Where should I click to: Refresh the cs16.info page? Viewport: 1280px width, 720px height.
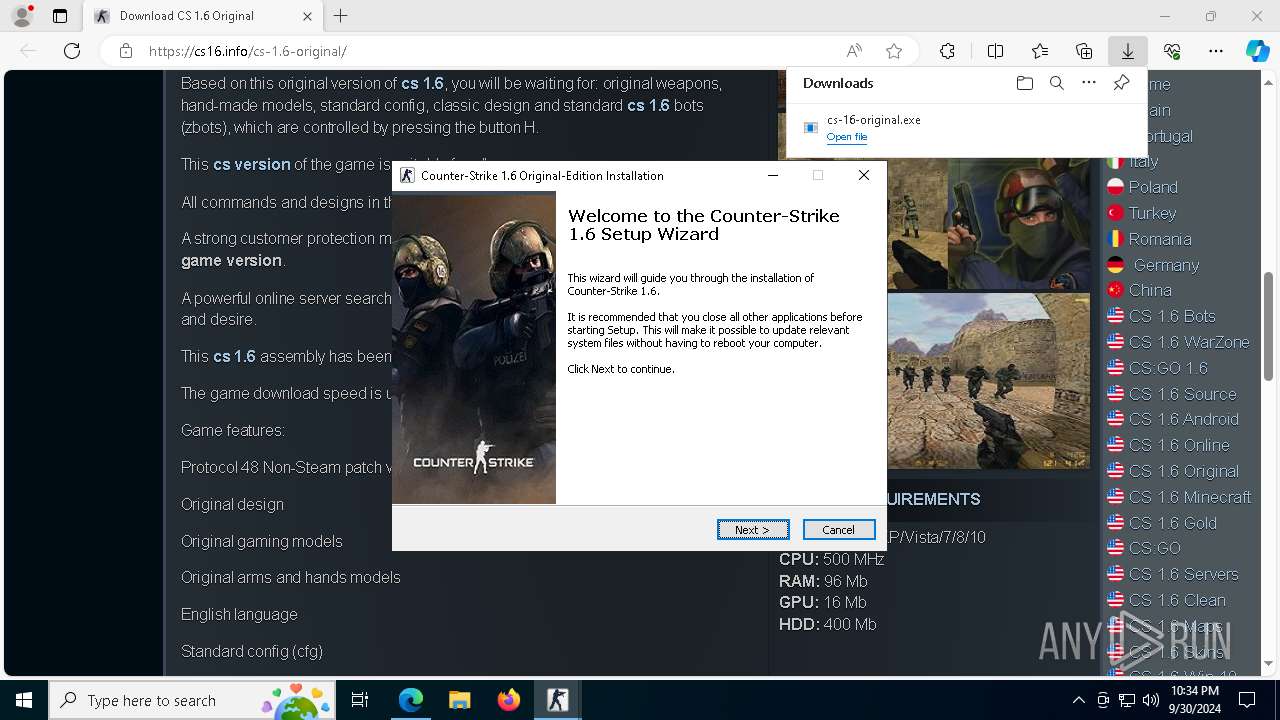(x=72, y=51)
